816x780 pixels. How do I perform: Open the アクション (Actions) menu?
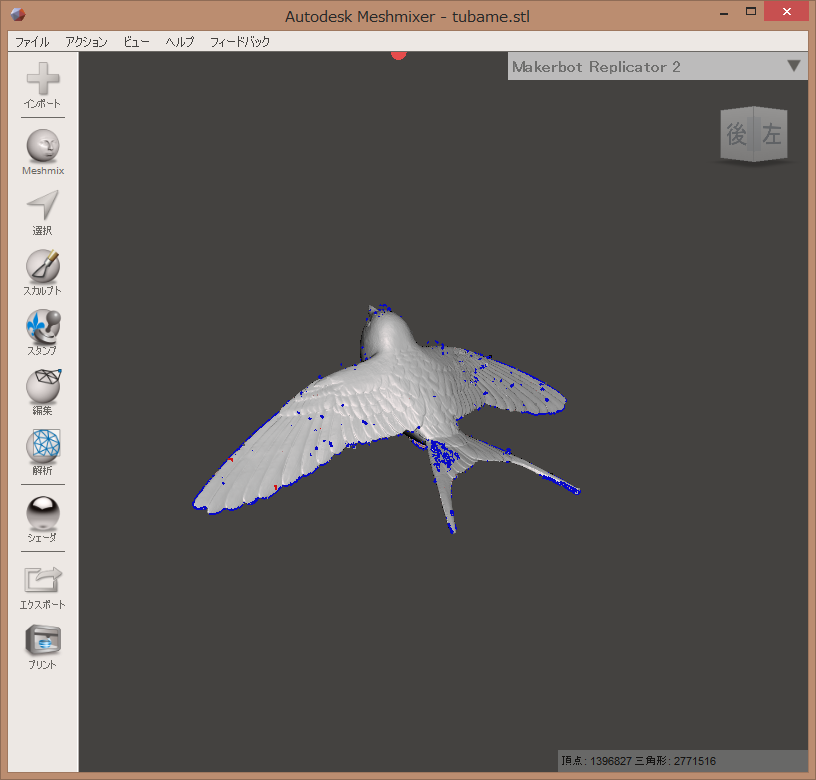[86, 42]
